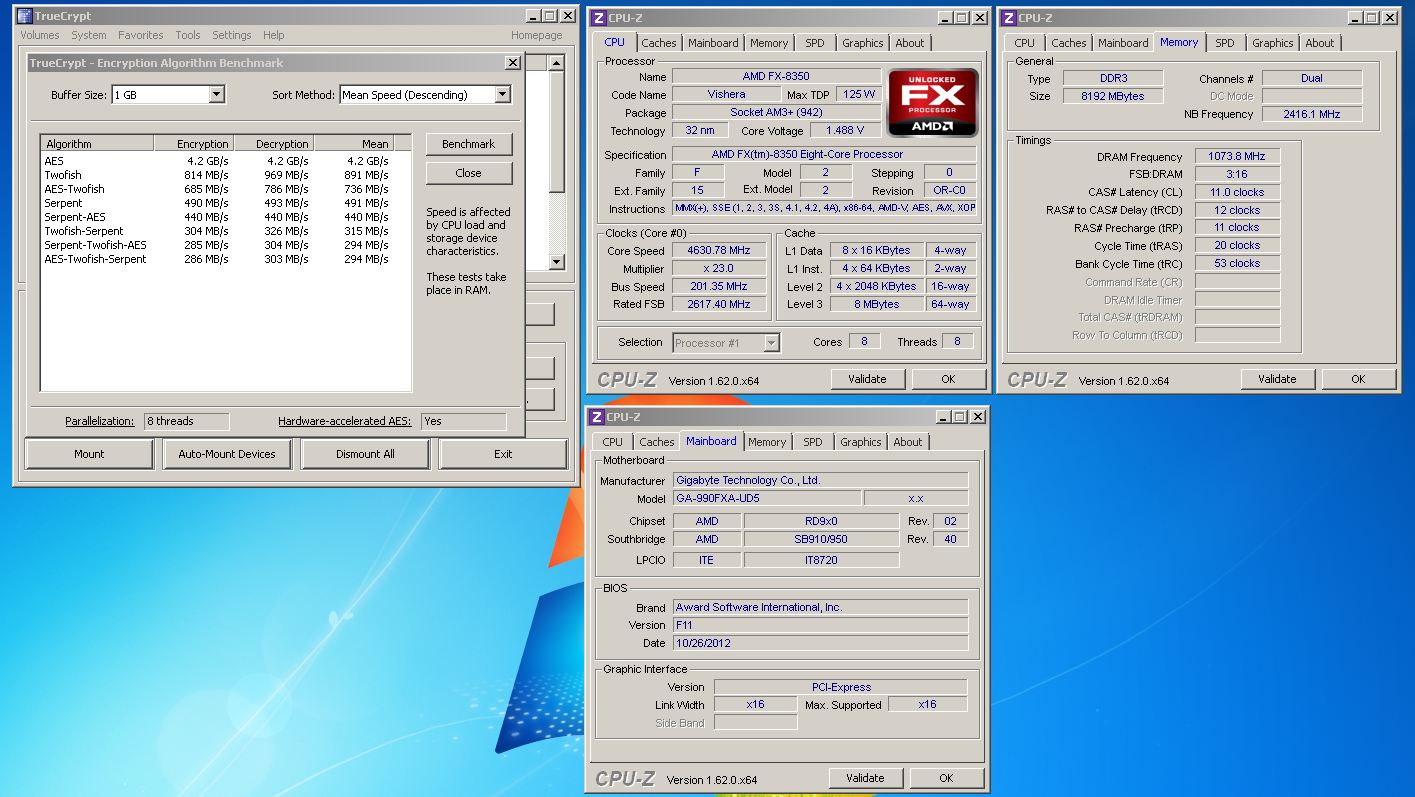Screen dimensions: 1415x797
Task: Select the Twofish-Serpent row in algorithm list
Action: [x=84, y=231]
